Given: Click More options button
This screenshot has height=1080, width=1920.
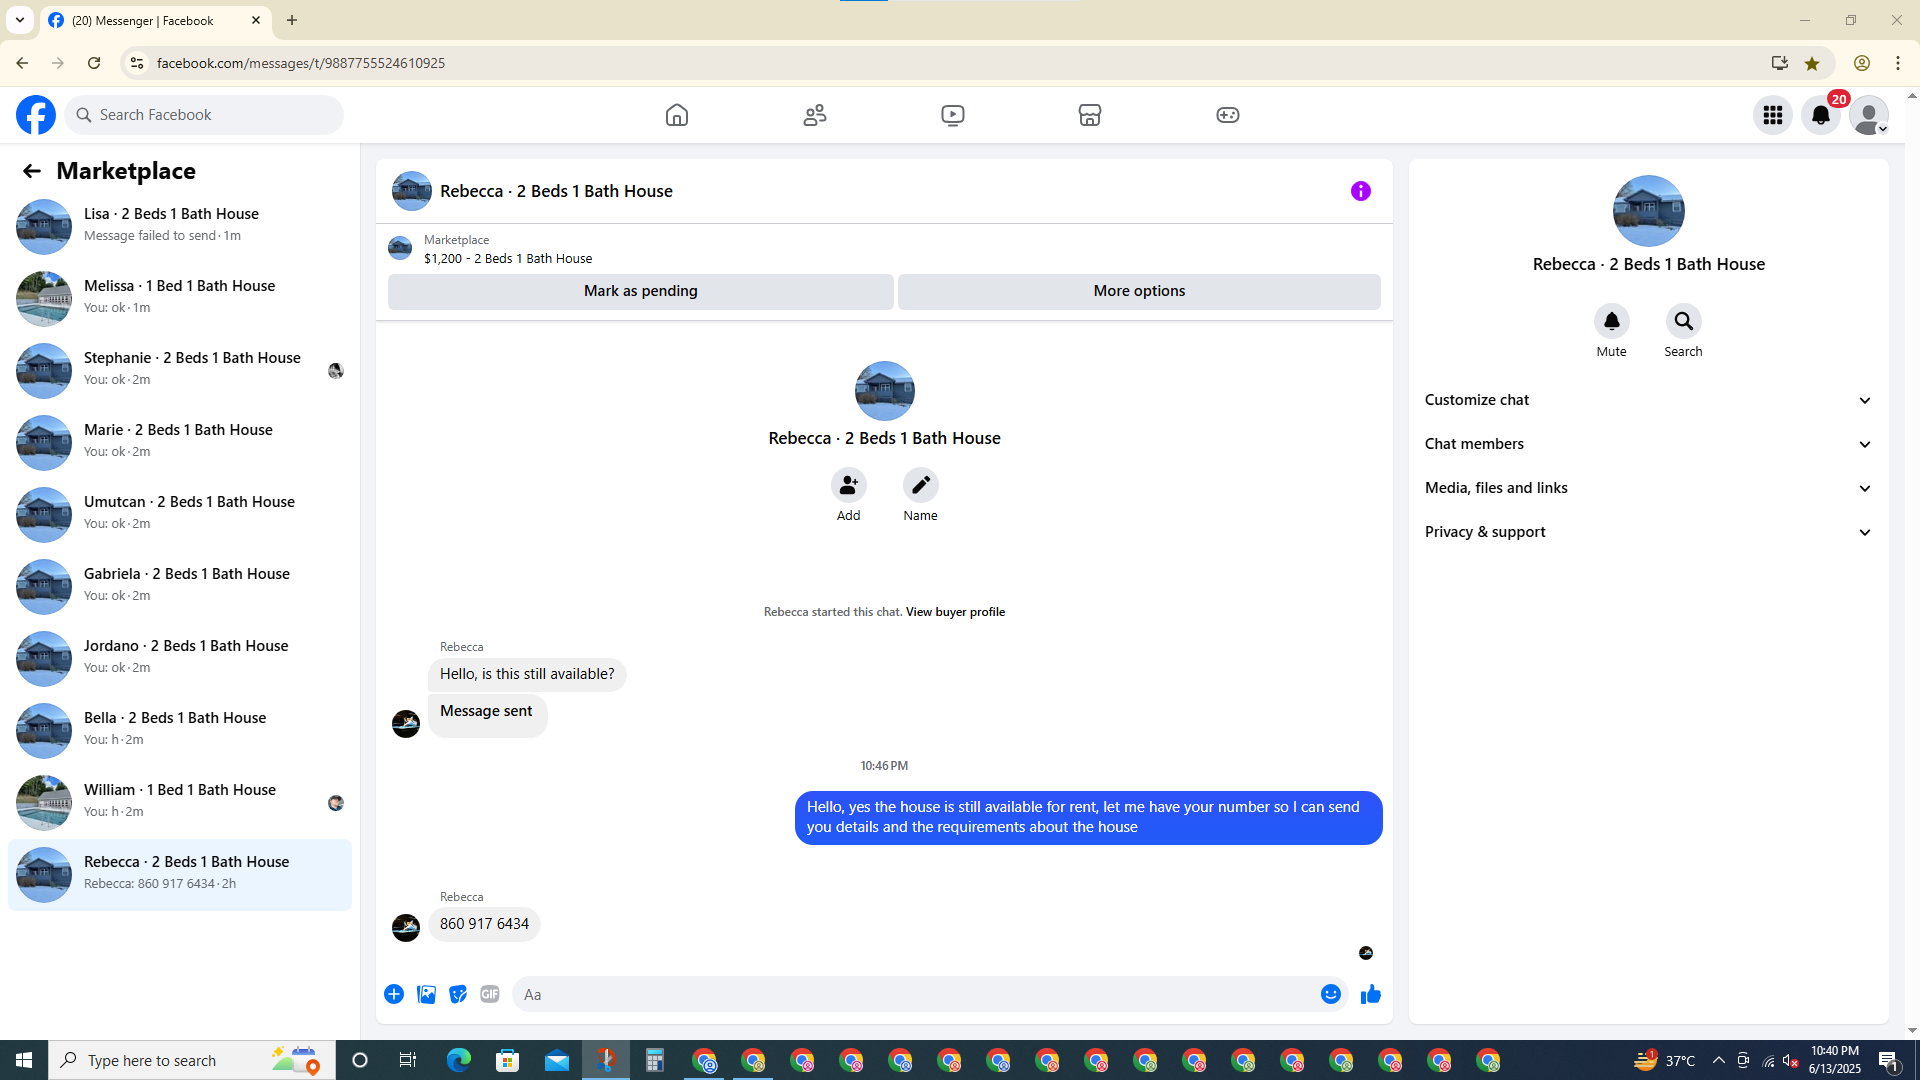Looking at the screenshot, I should click(x=1139, y=291).
